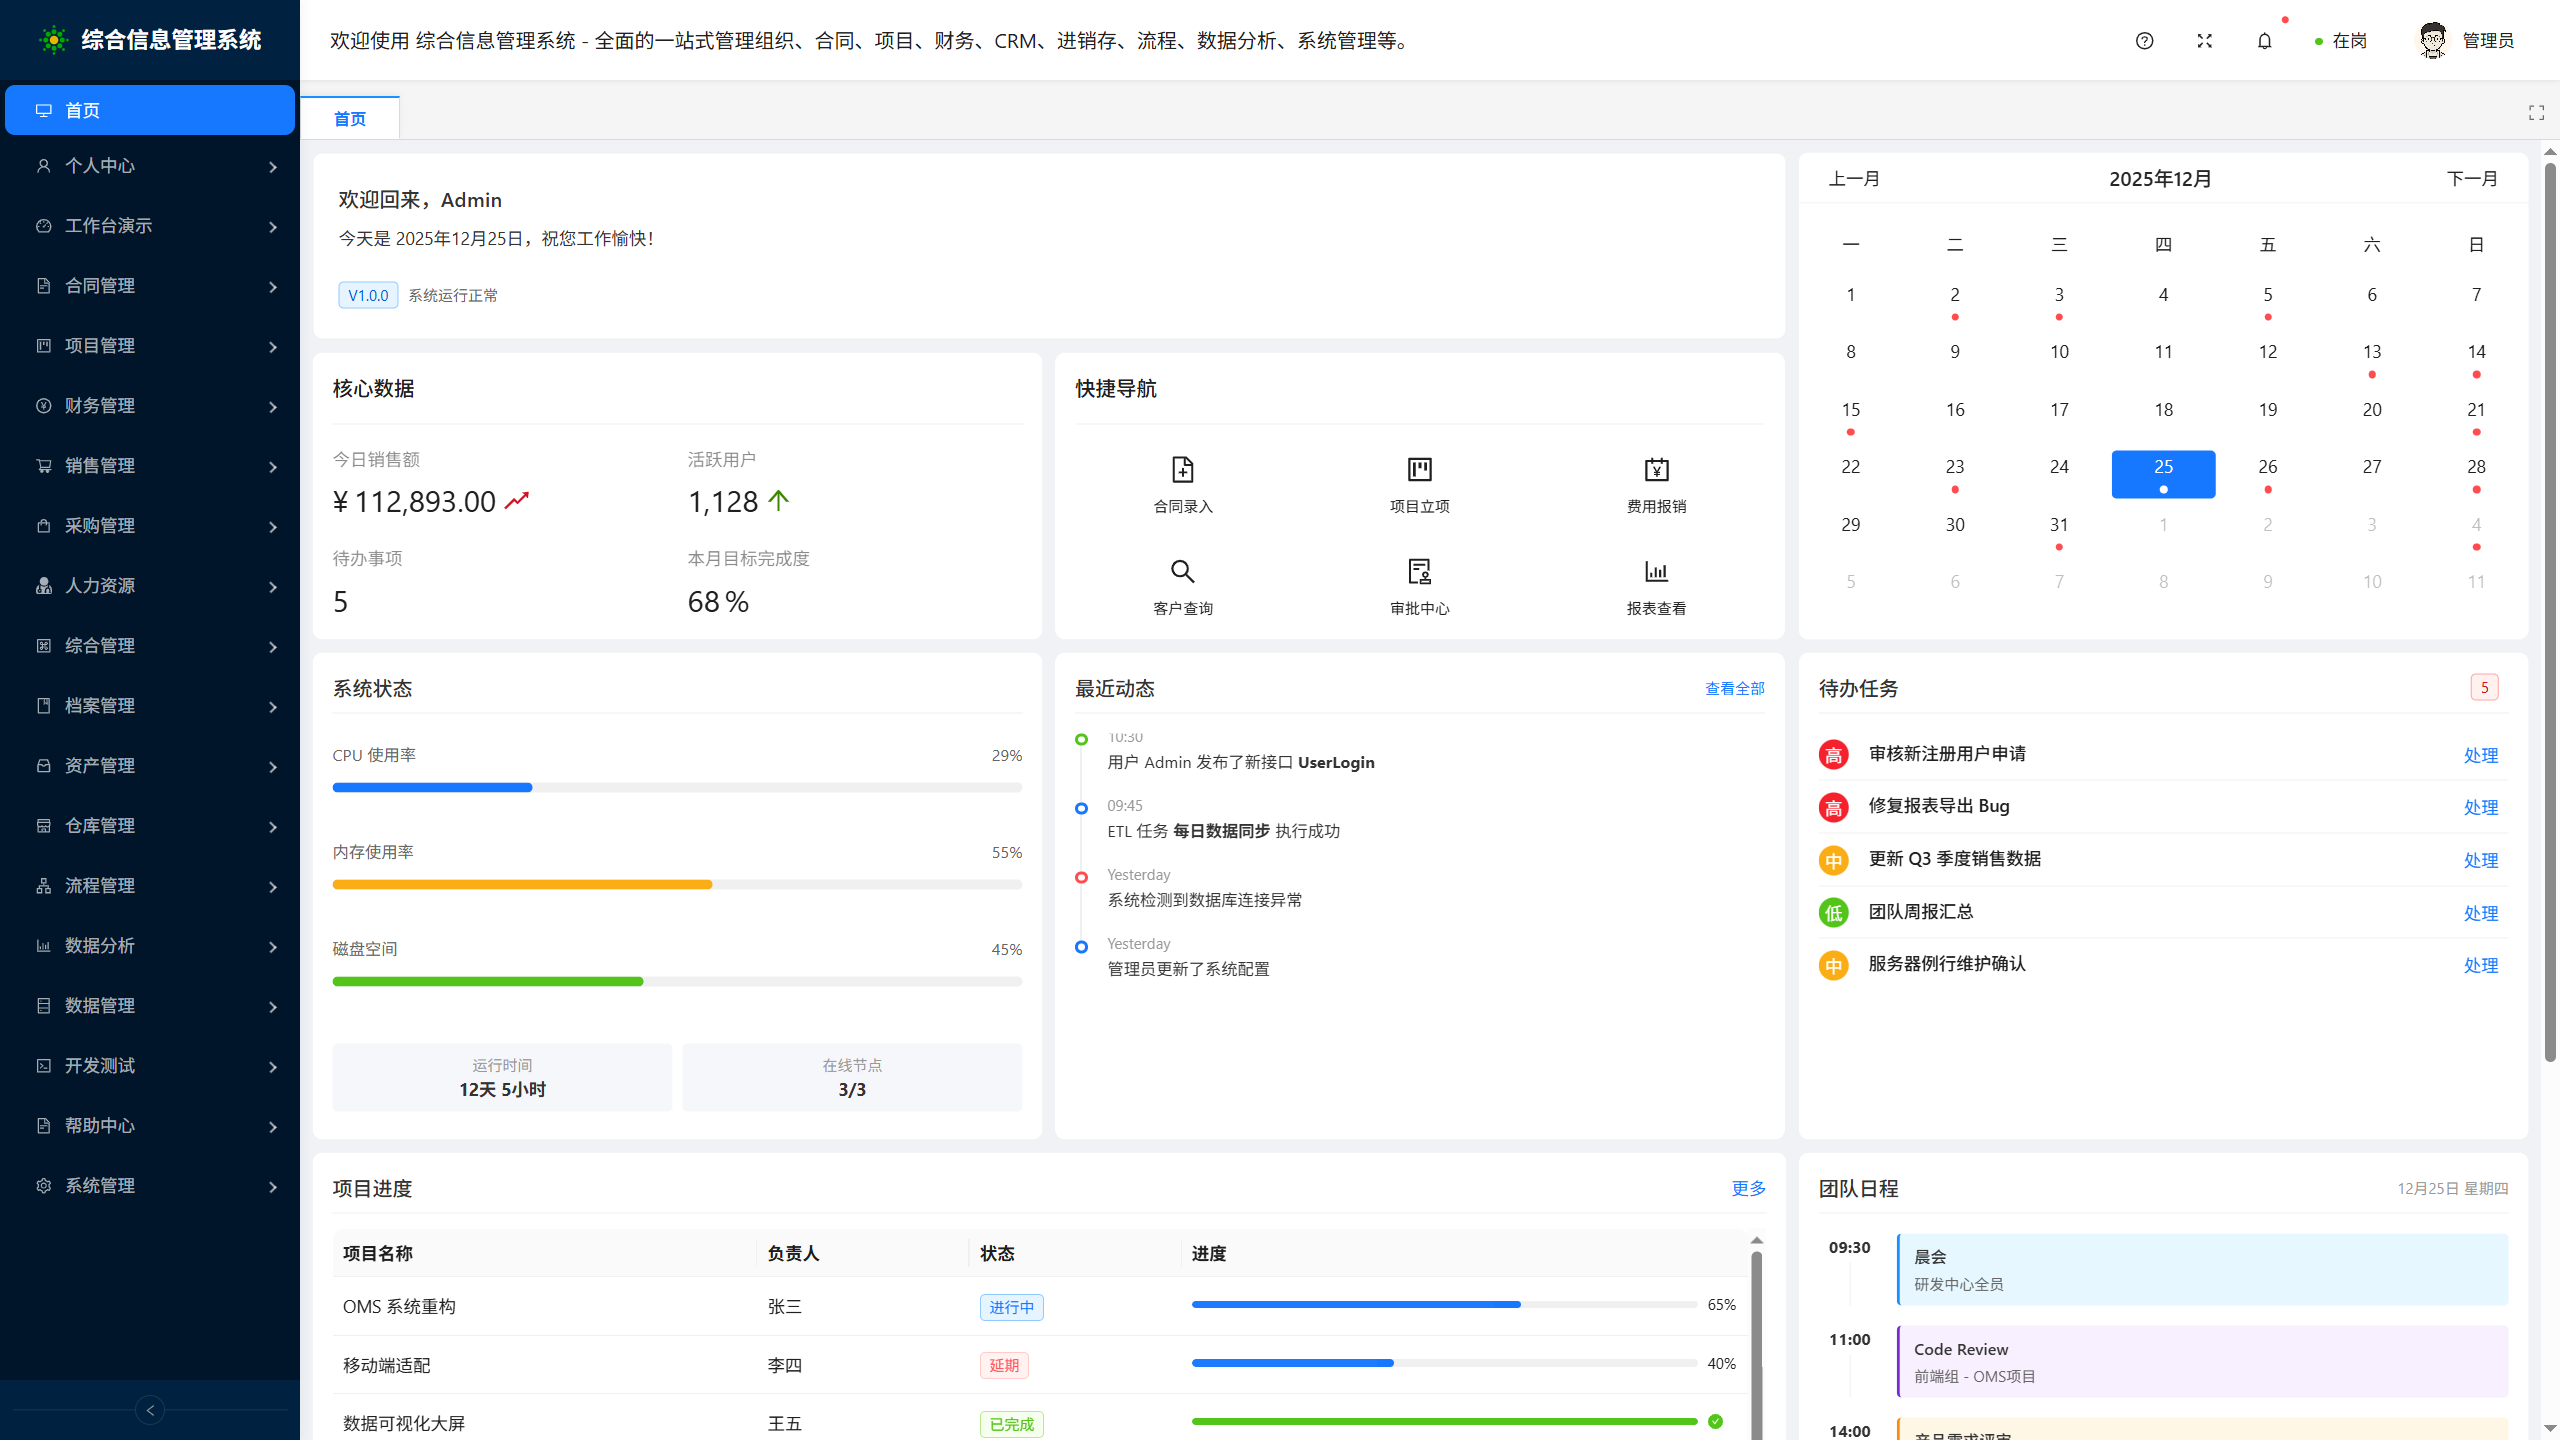Expand the 系统管理 menu
The image size is (2560, 1440).
tap(150, 1186)
